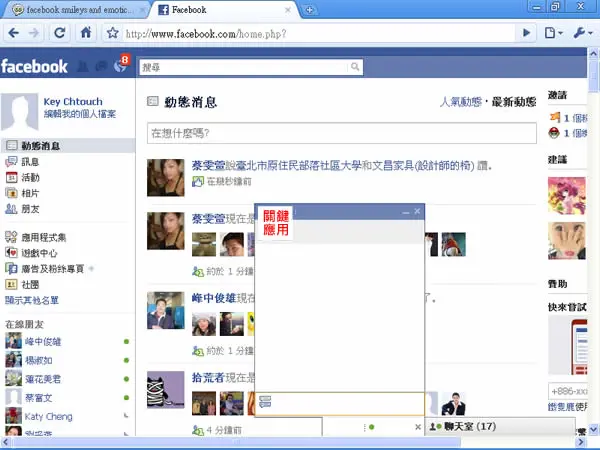Click the horizontal scrollbar left arrow
Viewport: 600px width, 450px height.
[x=5, y=442]
